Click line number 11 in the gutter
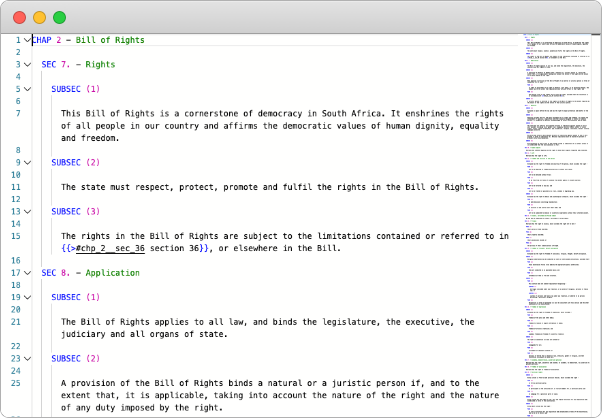 (x=16, y=187)
